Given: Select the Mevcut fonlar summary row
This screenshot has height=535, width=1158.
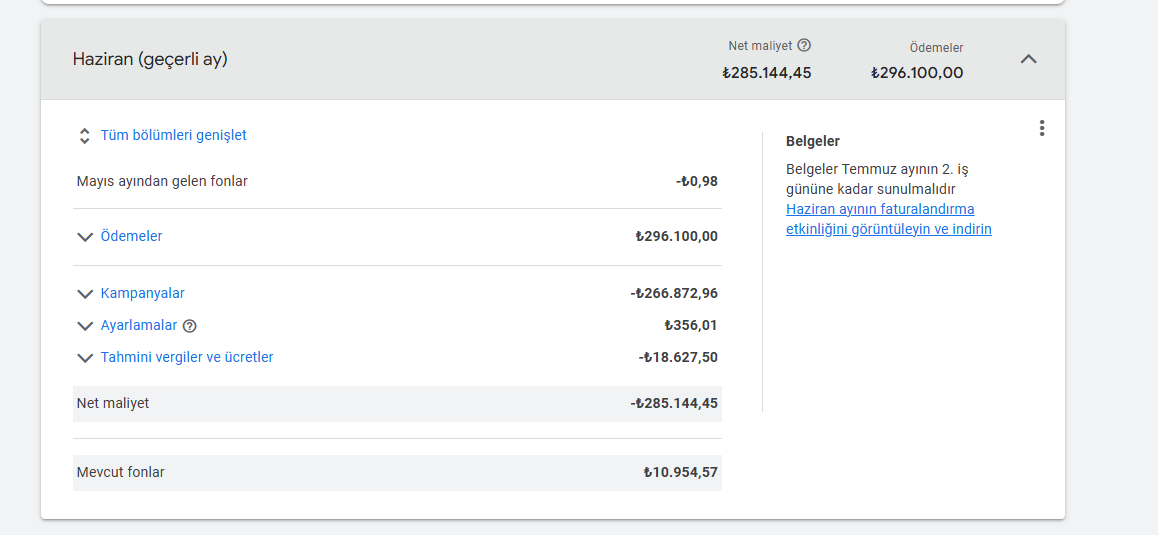Looking at the screenshot, I should [x=396, y=472].
